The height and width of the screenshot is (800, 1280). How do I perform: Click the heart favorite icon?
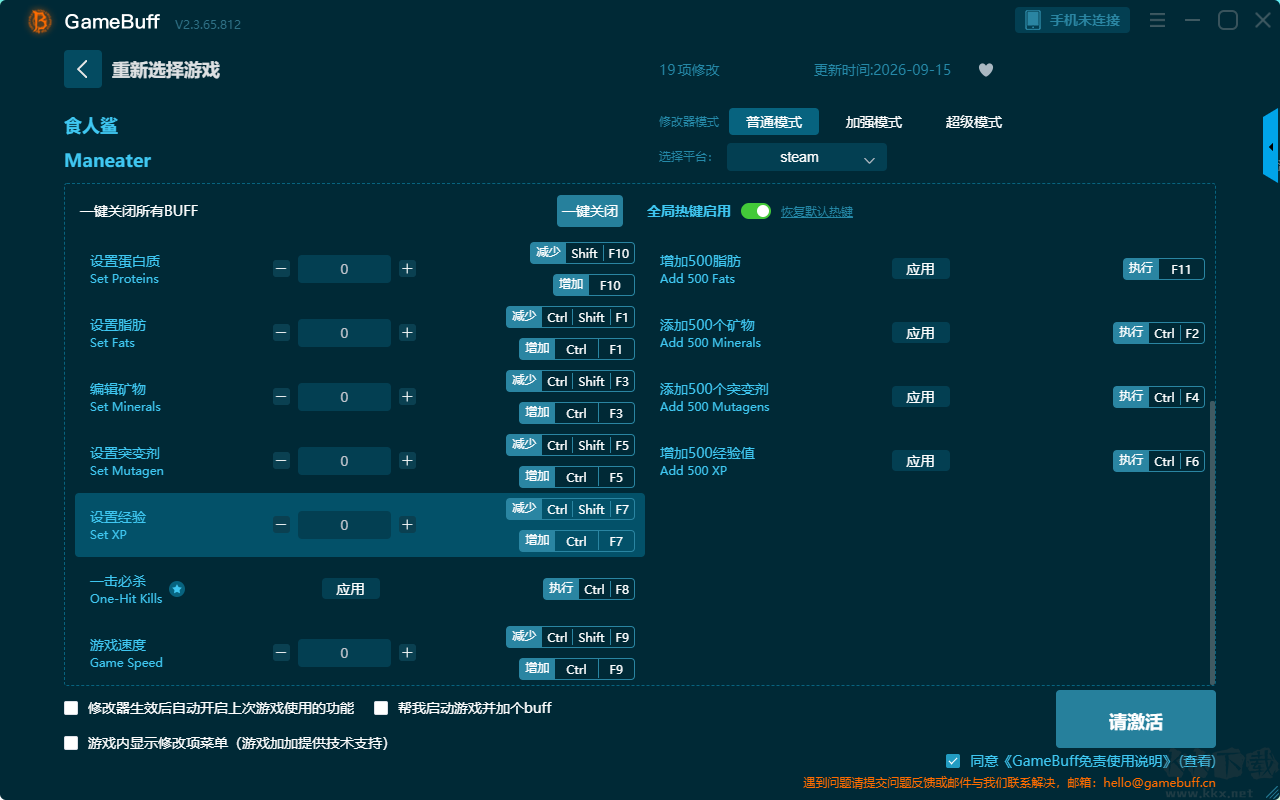pos(986,70)
